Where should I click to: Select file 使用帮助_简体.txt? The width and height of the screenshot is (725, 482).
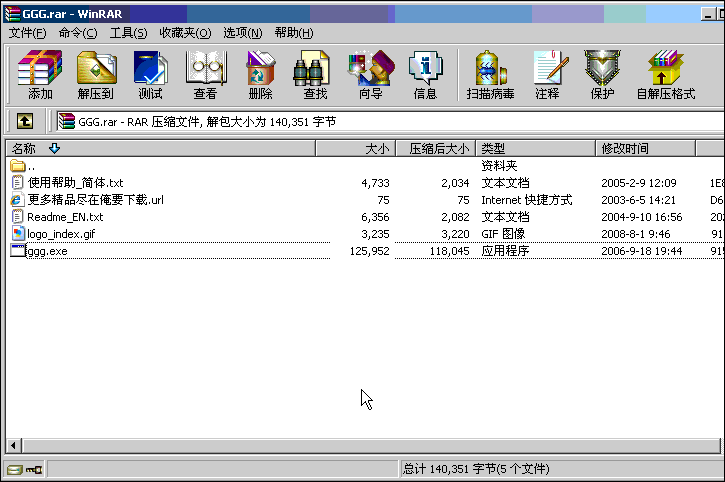coord(75,183)
